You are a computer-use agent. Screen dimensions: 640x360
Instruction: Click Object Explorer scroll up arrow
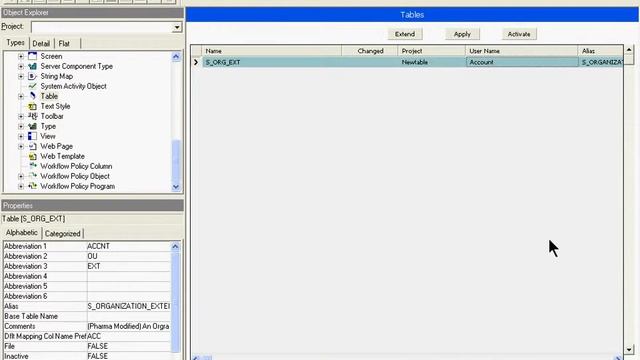(x=176, y=56)
